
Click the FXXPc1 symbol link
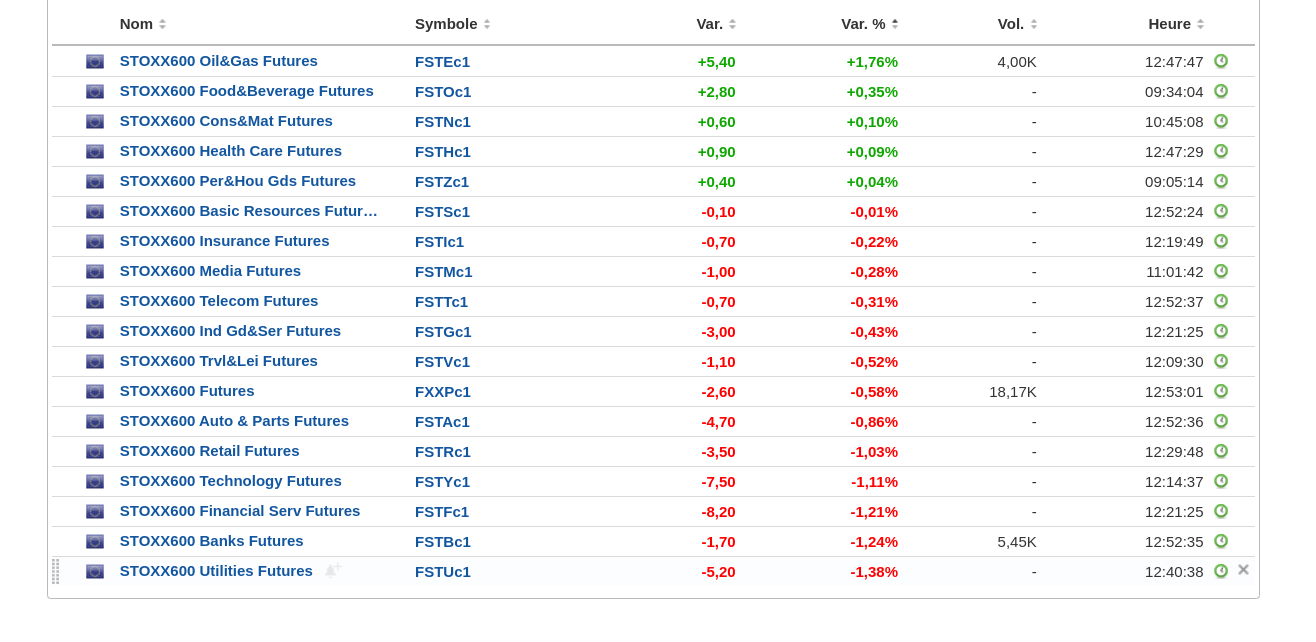click(442, 391)
